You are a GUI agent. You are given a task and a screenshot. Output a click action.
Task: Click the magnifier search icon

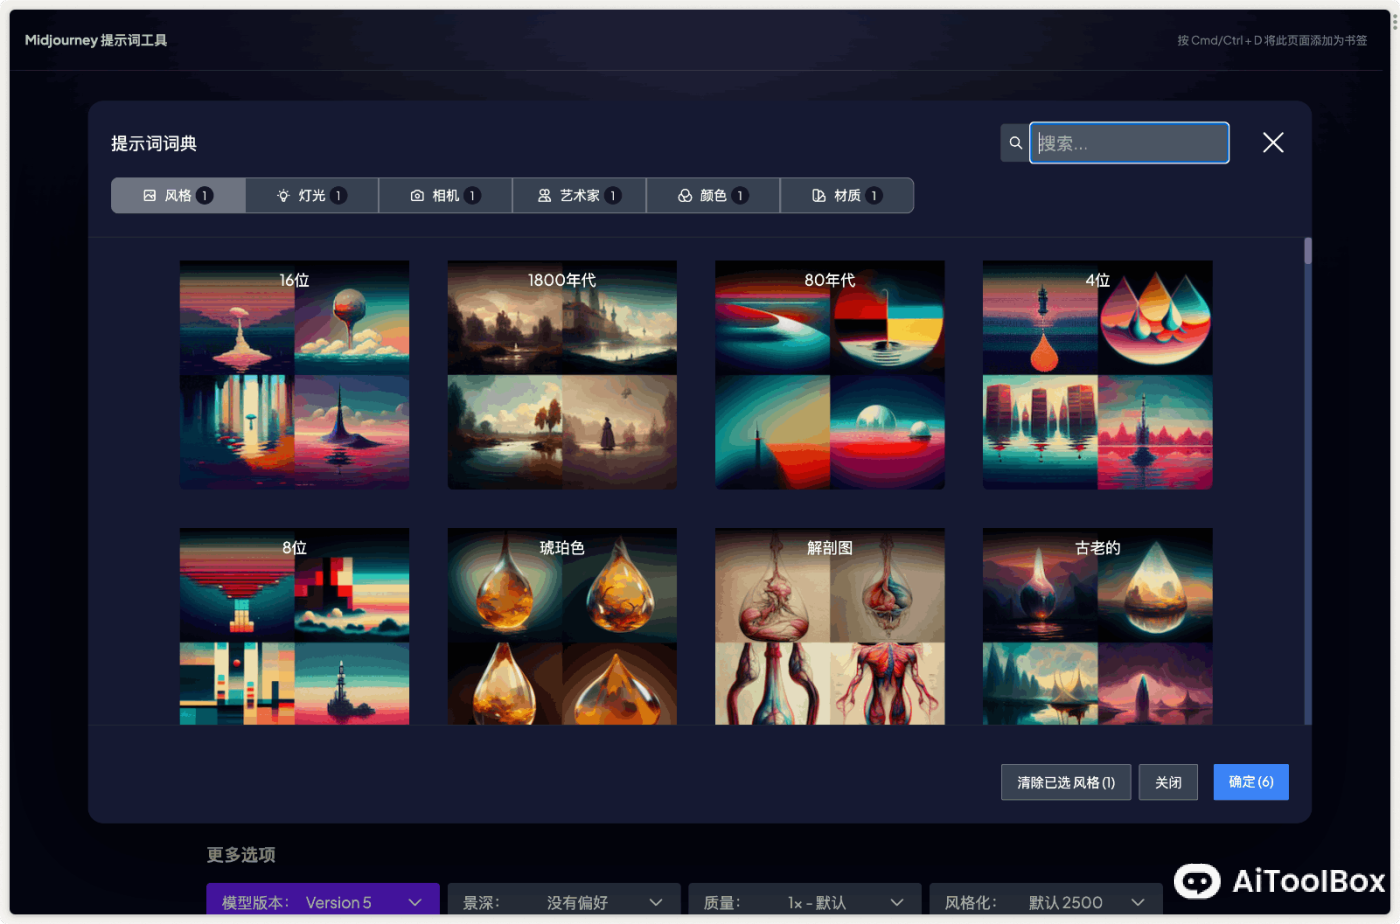pyautogui.click(x=1015, y=143)
